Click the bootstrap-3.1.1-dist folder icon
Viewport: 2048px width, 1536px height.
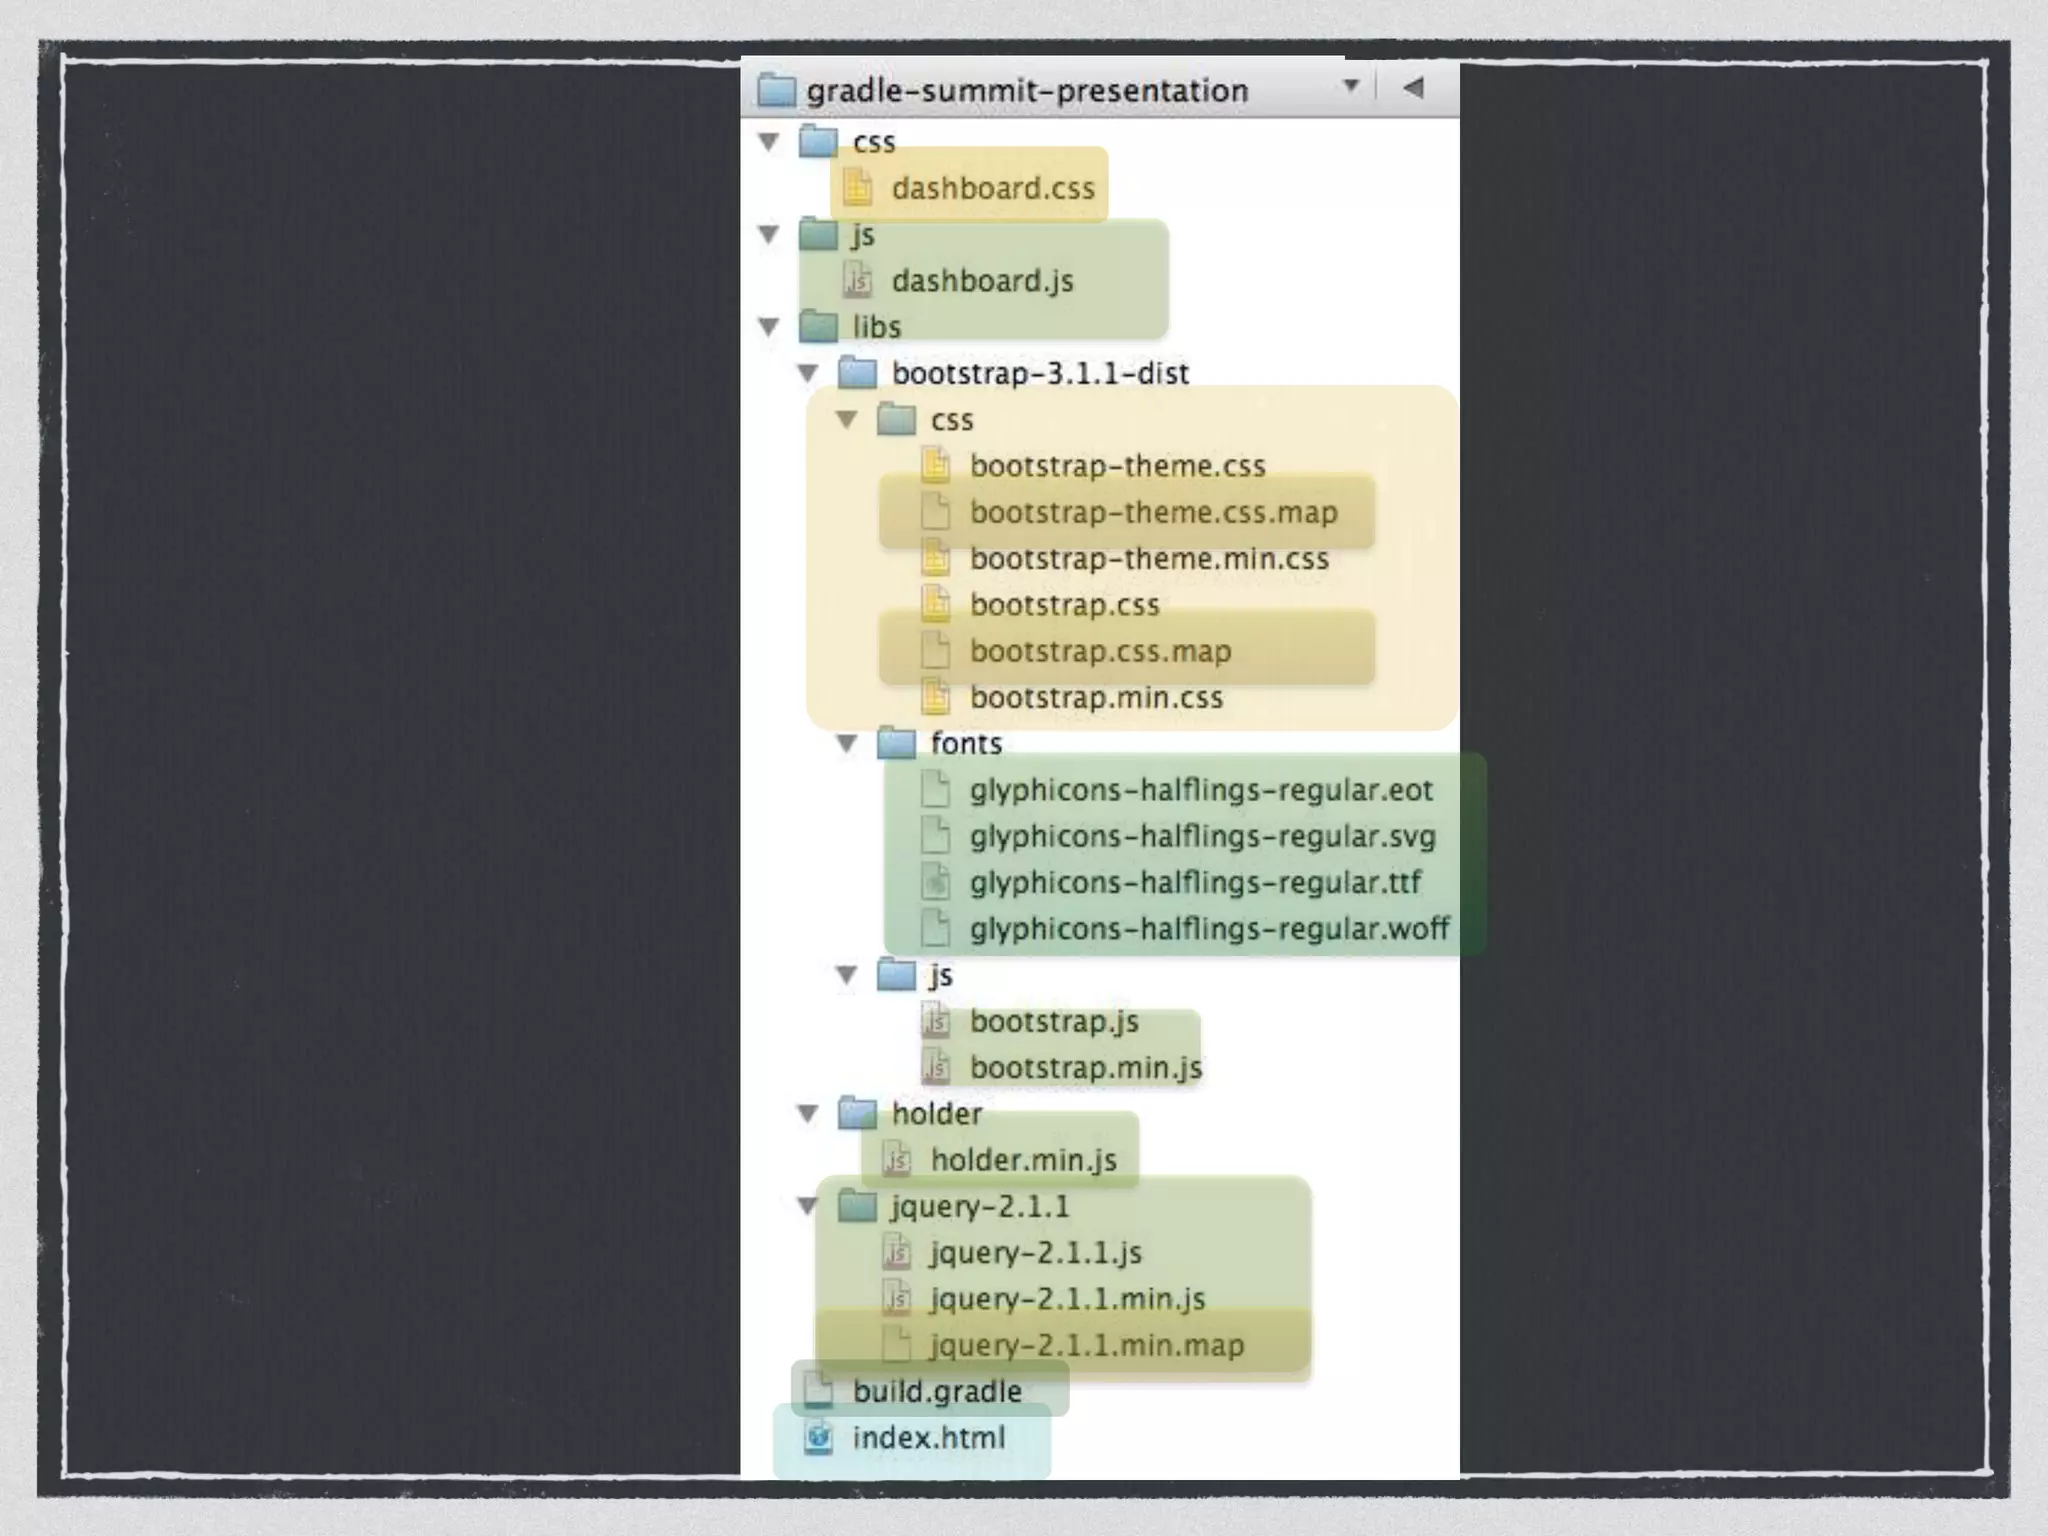tap(857, 372)
